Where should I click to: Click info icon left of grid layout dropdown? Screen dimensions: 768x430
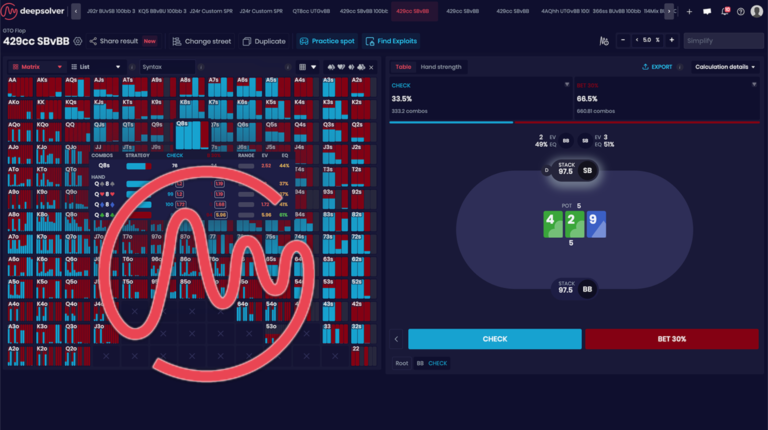click(288, 67)
